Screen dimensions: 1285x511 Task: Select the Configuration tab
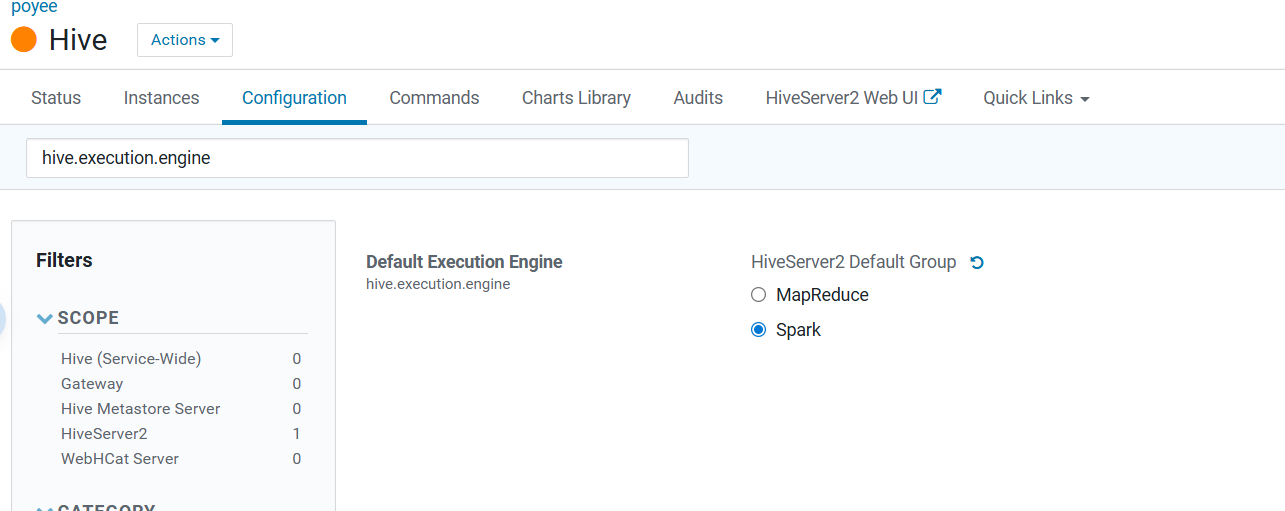pos(294,98)
